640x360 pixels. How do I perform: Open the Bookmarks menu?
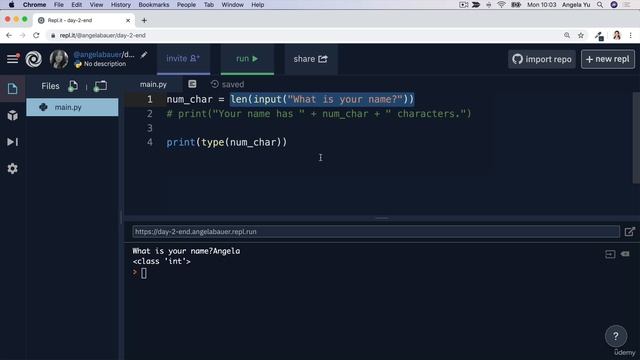point(154,5)
